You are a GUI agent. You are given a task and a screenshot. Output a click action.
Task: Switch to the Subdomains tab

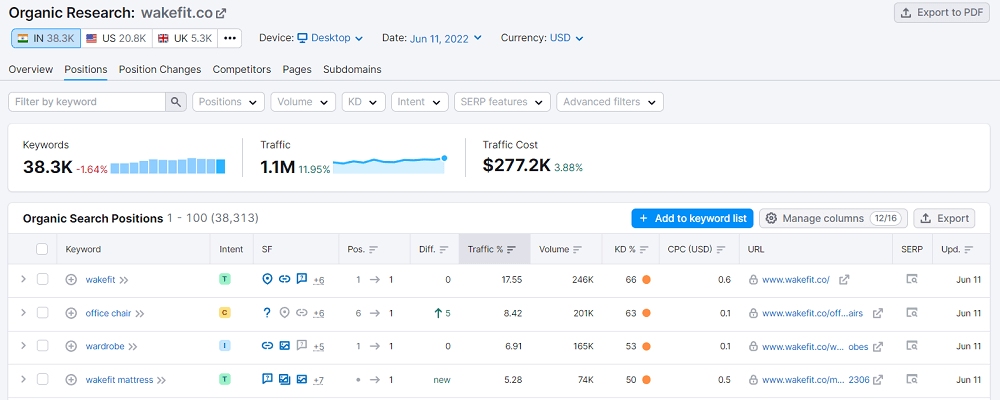click(352, 70)
